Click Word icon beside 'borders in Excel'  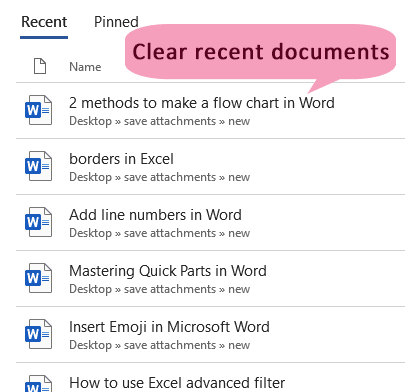[x=38, y=166]
